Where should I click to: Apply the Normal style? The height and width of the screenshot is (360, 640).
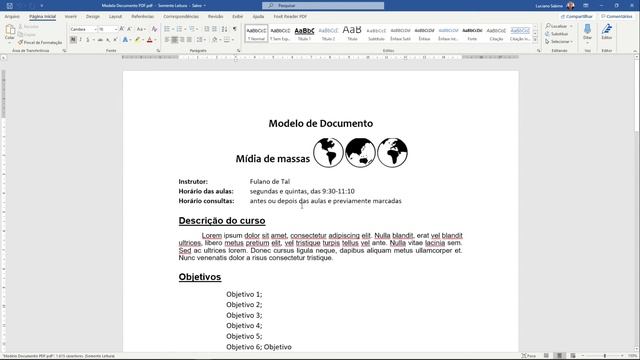[256, 33]
